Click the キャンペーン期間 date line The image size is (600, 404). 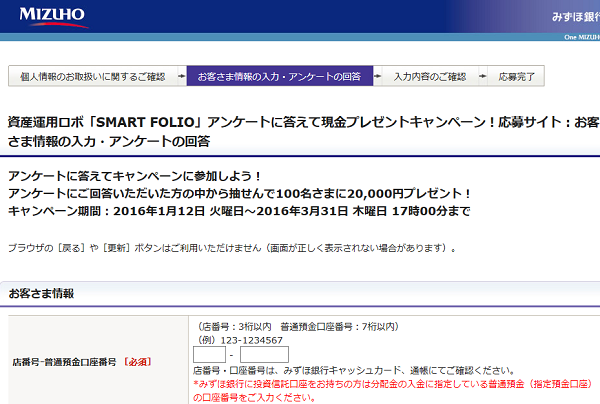click(x=239, y=211)
